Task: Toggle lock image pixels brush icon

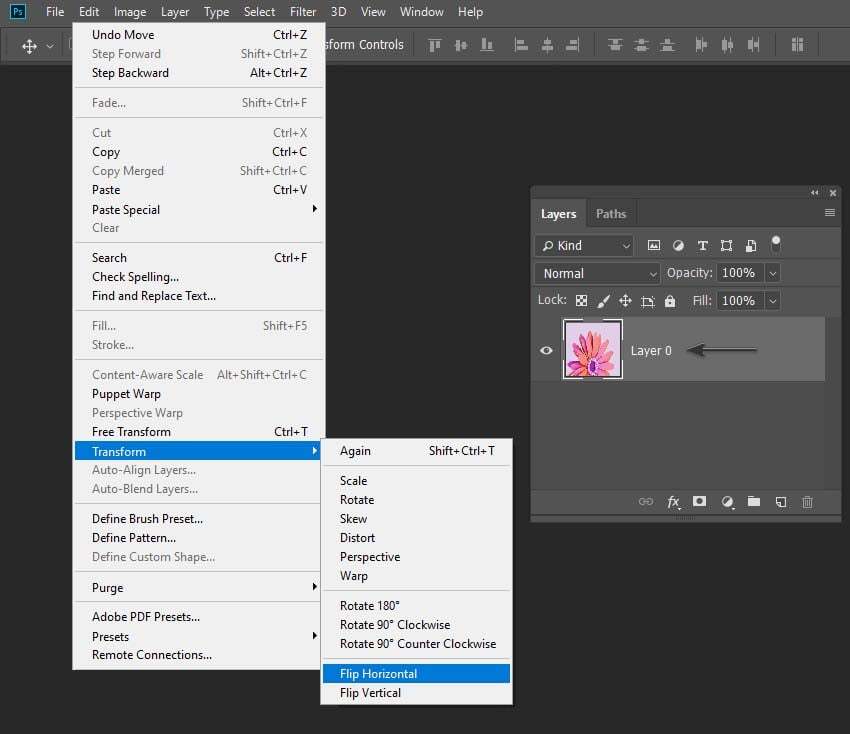Action: (x=603, y=301)
